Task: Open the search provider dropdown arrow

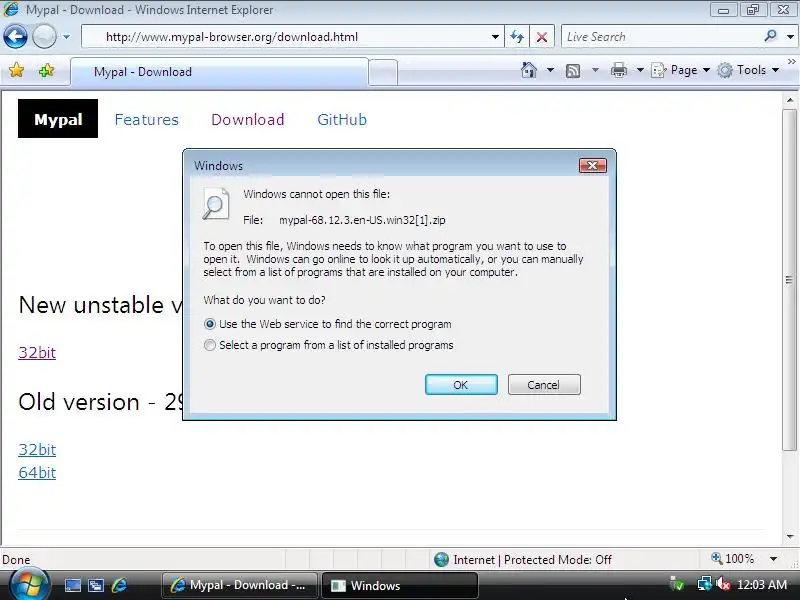Action: (x=790, y=37)
